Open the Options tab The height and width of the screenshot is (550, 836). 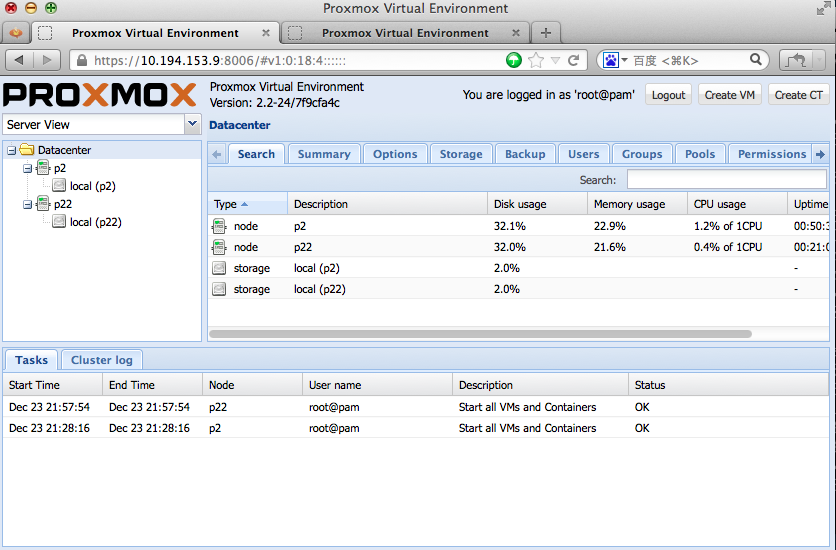click(x=395, y=154)
